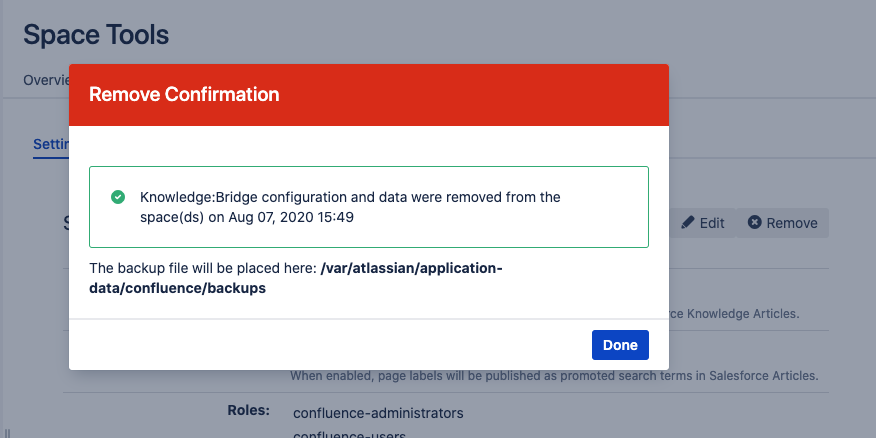Click the Remove Confirmation dialog title
Viewport: 876px width, 438px height.
click(x=184, y=95)
